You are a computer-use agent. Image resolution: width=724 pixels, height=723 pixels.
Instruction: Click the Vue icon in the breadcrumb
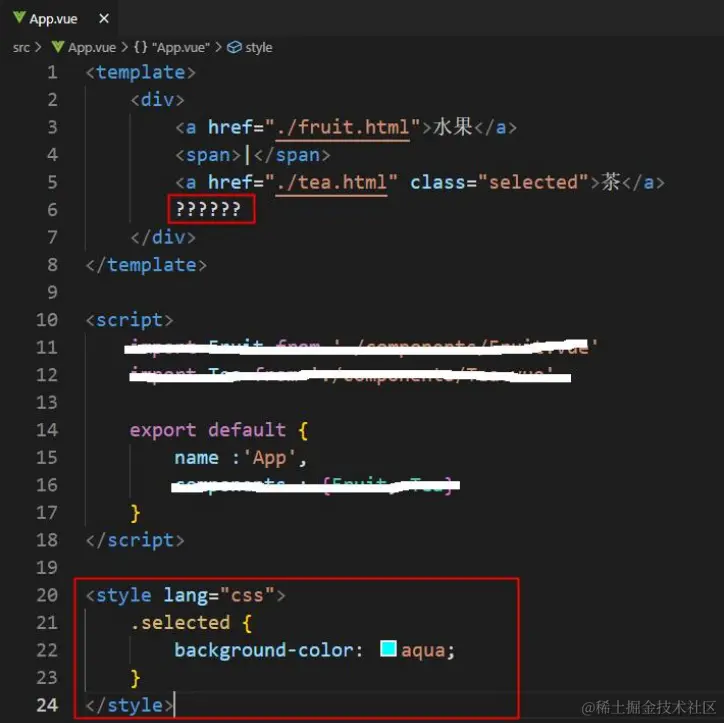(x=58, y=46)
